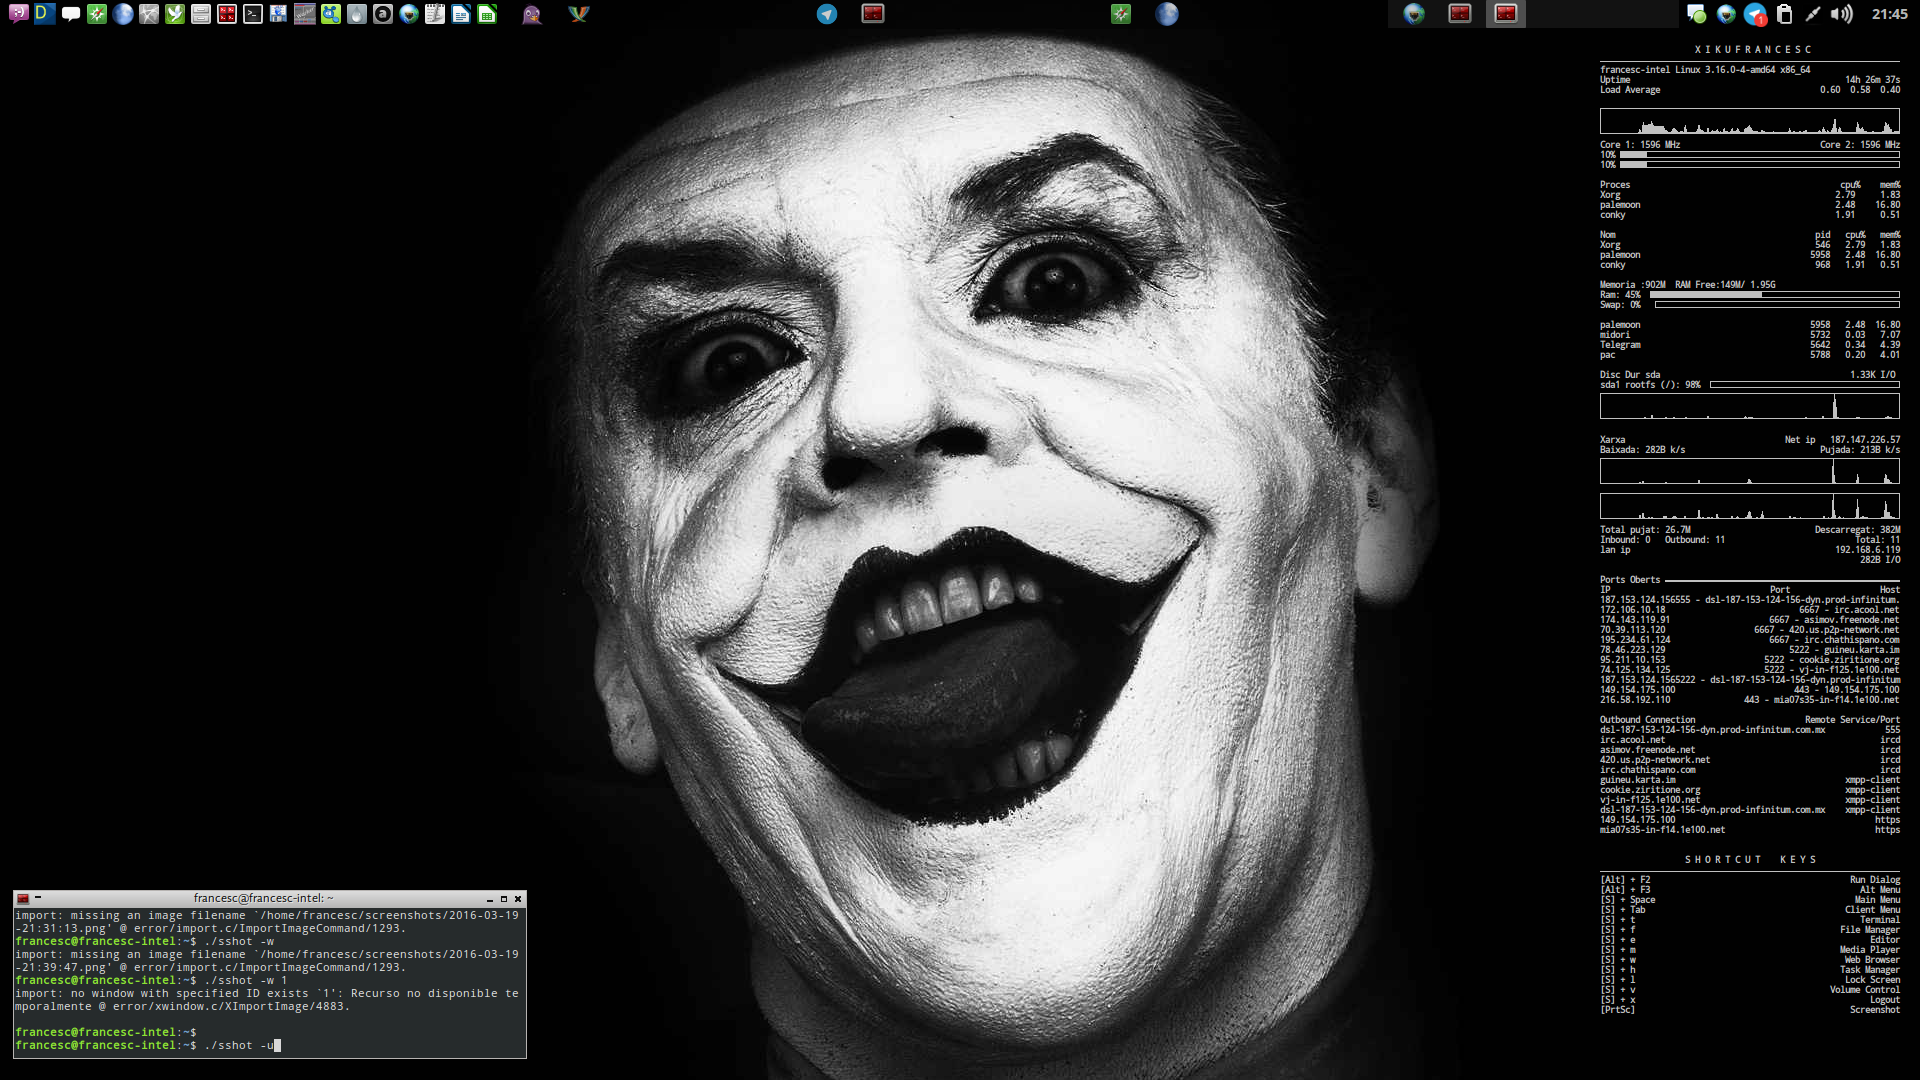This screenshot has height=1080, width=1920.
Task: Select the active red terminal taskbar entry
Action: click(1506, 14)
